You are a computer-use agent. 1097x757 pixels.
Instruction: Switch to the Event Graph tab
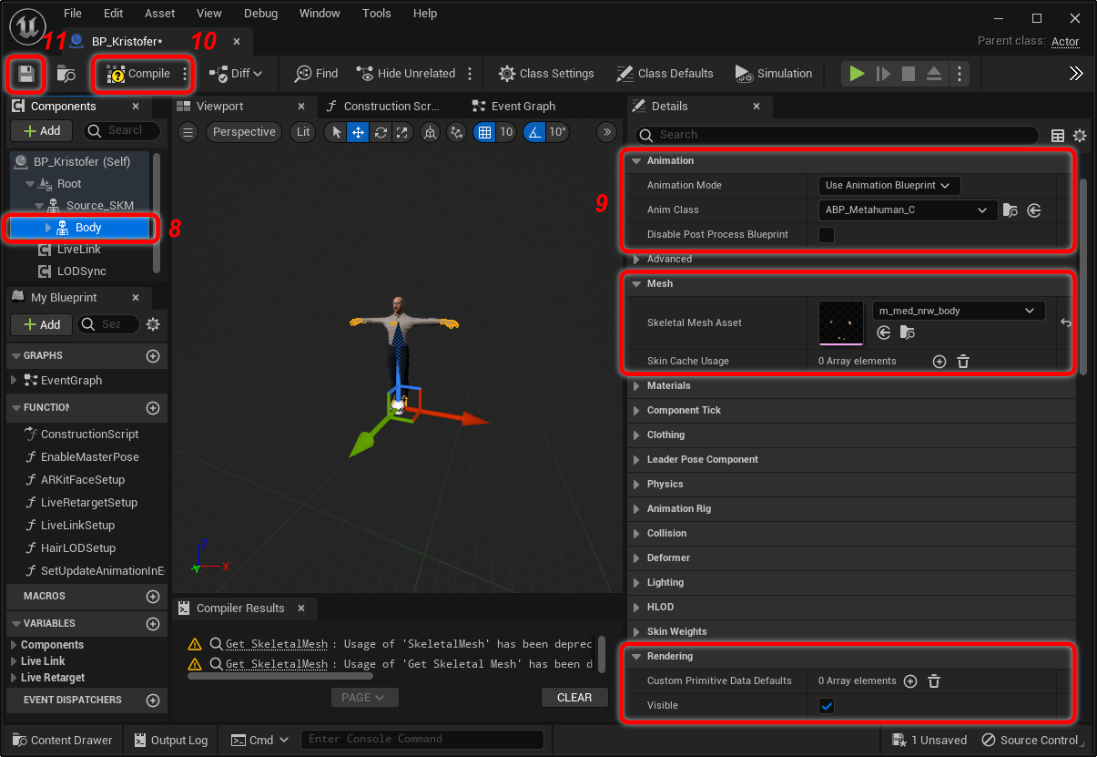coord(522,106)
